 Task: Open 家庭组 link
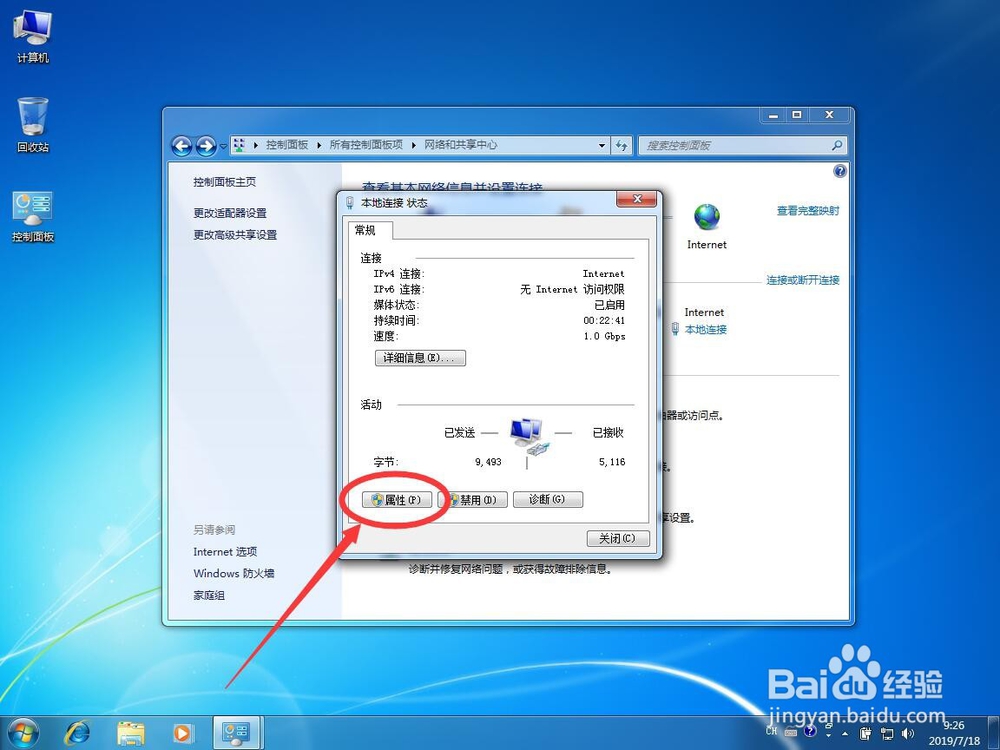pos(209,595)
